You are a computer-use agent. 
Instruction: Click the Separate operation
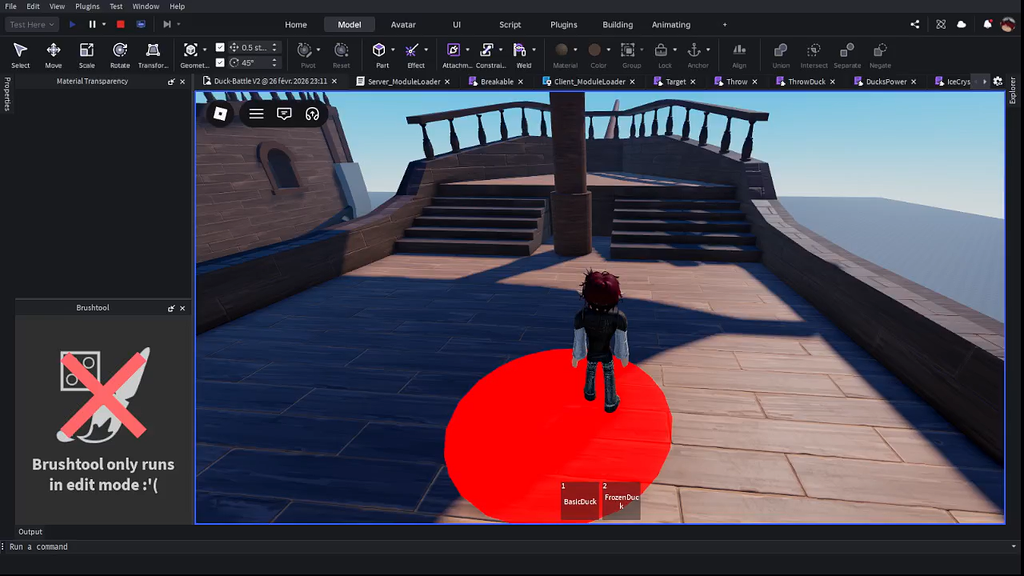click(847, 55)
